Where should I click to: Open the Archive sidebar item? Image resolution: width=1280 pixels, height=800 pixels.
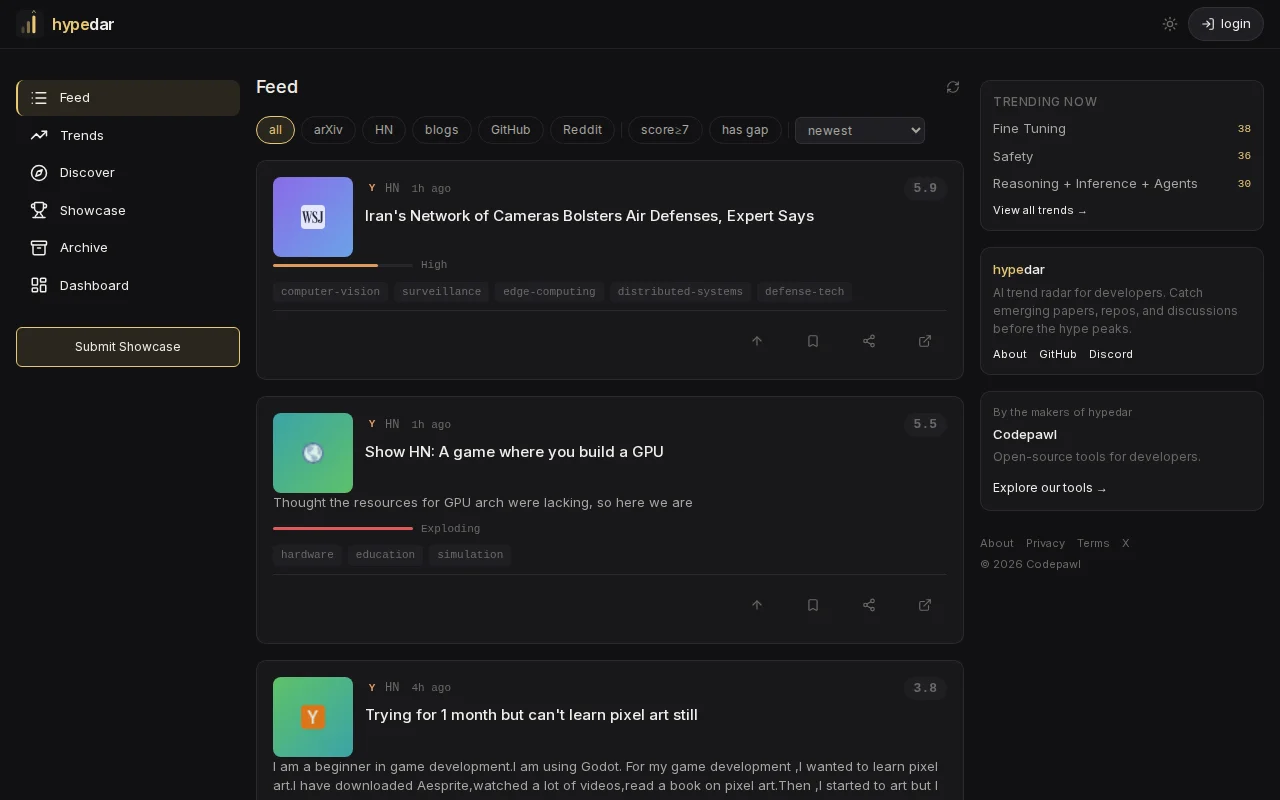pos(128,248)
